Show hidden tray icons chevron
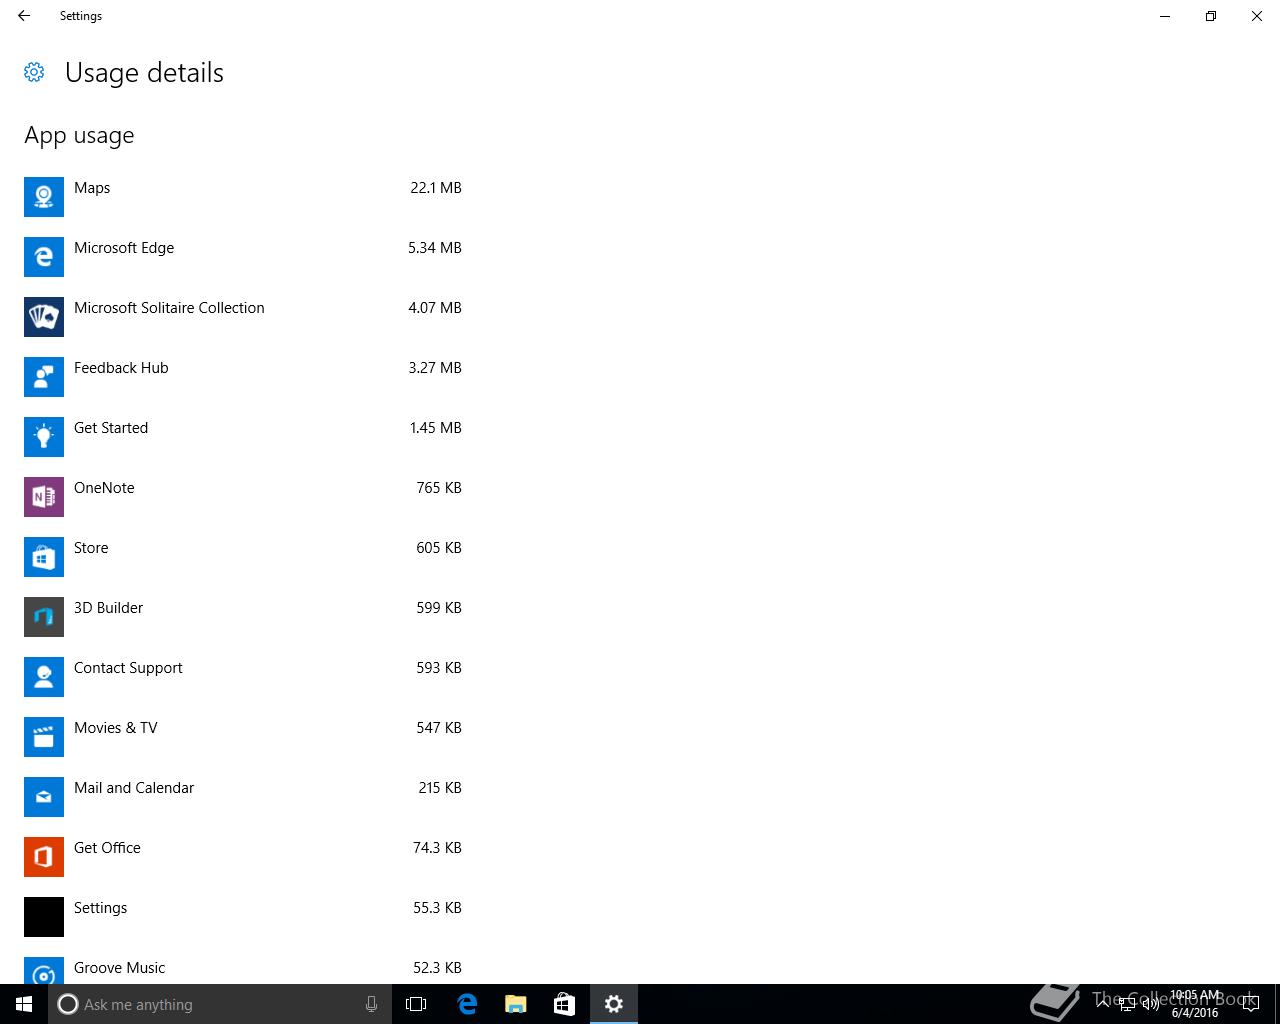Image resolution: width=1280 pixels, height=1024 pixels. pyautogui.click(x=1103, y=1002)
